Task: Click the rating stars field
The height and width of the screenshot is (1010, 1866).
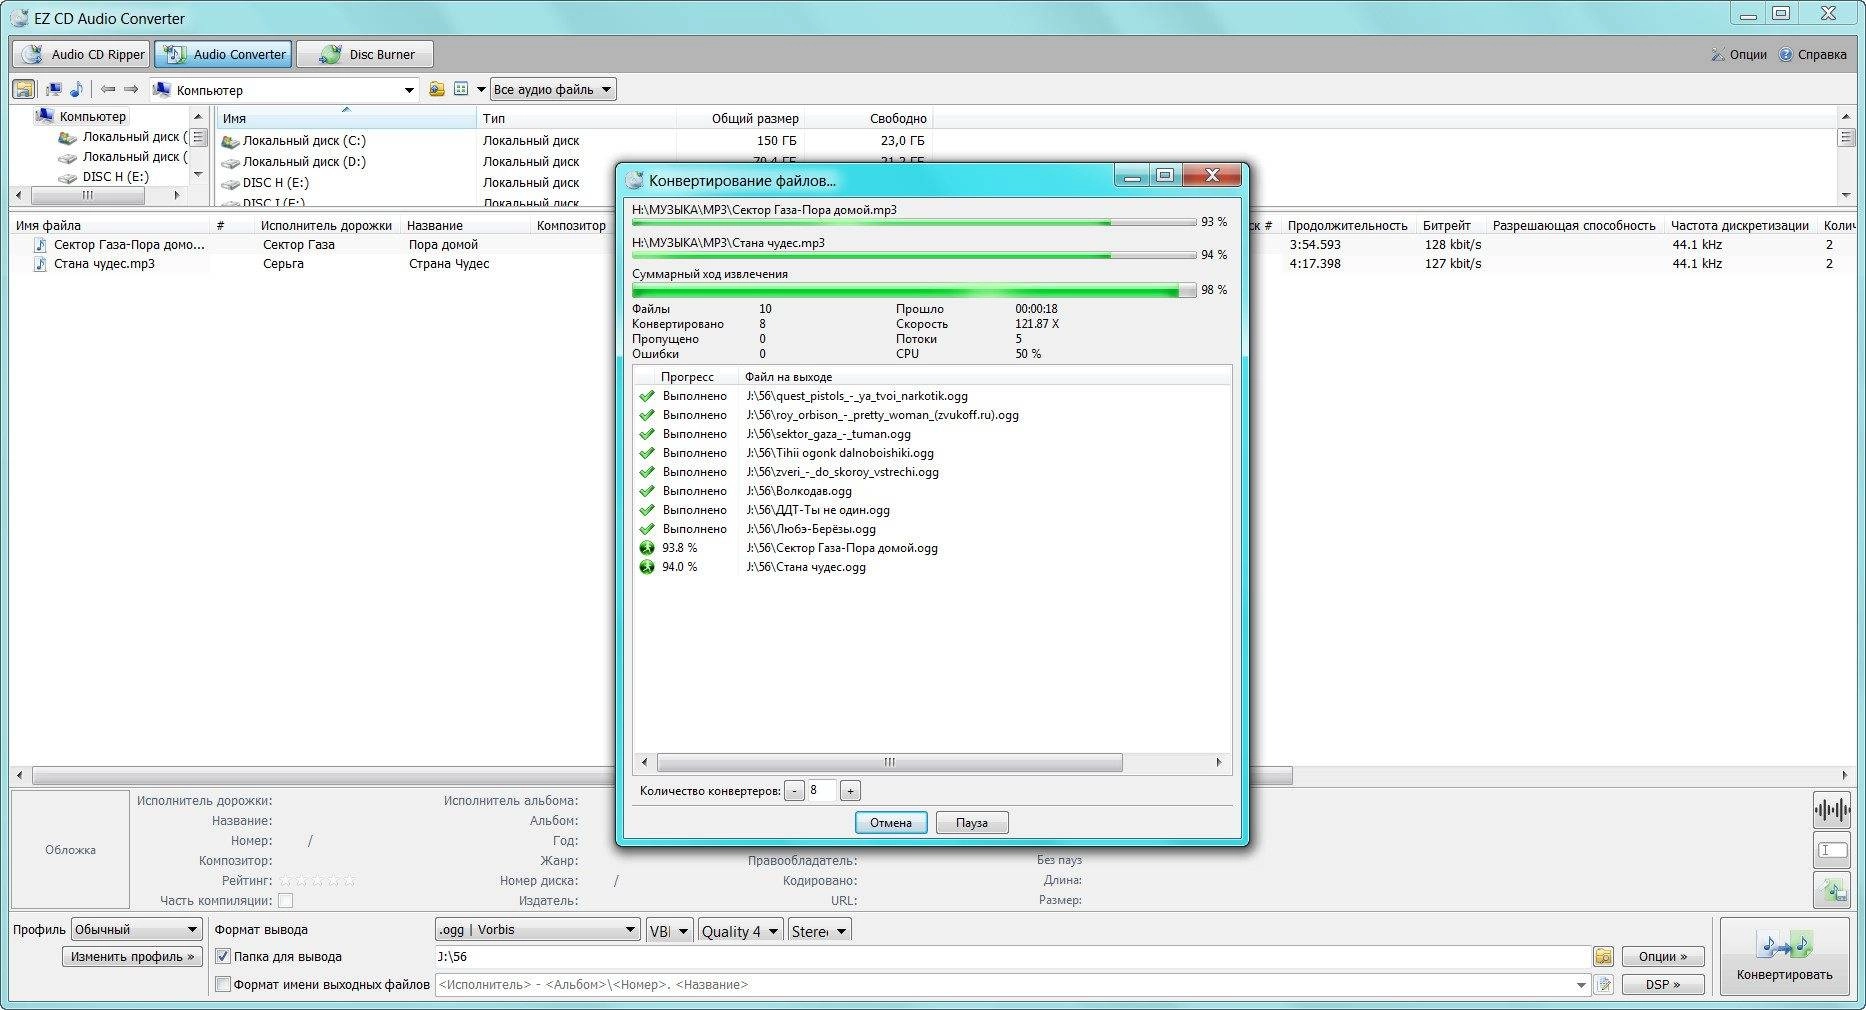Action: (317, 881)
